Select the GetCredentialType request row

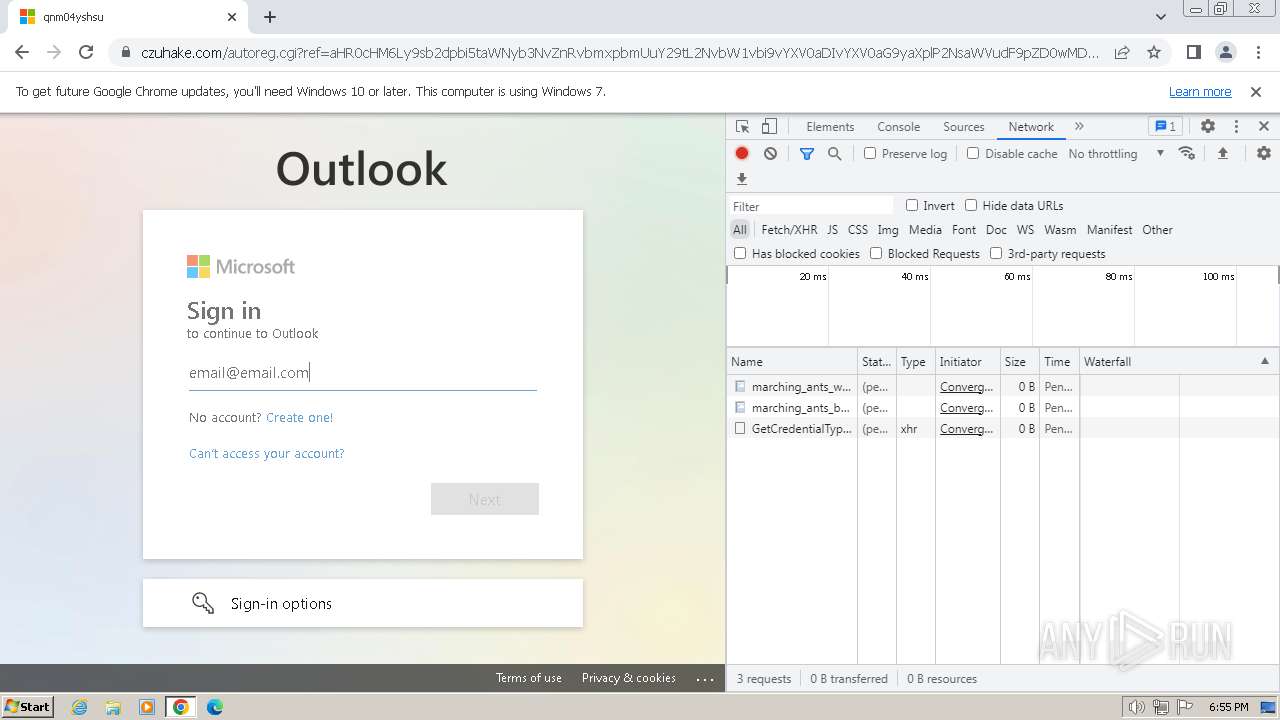click(1003, 429)
